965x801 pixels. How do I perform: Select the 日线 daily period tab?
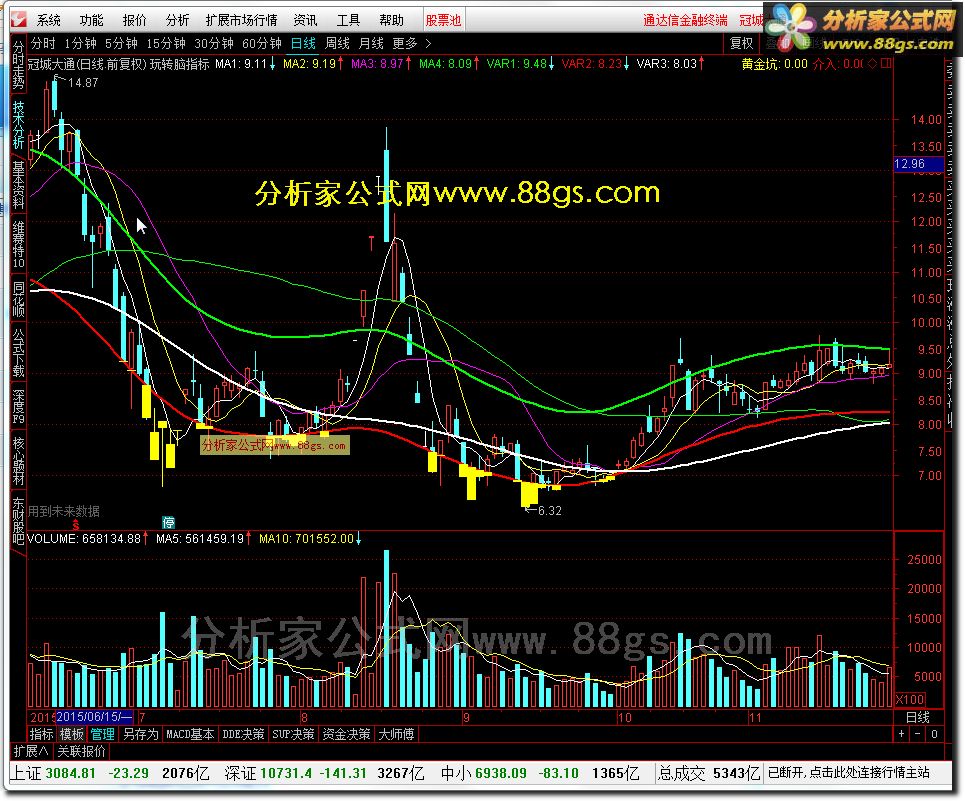pyautogui.click(x=303, y=44)
